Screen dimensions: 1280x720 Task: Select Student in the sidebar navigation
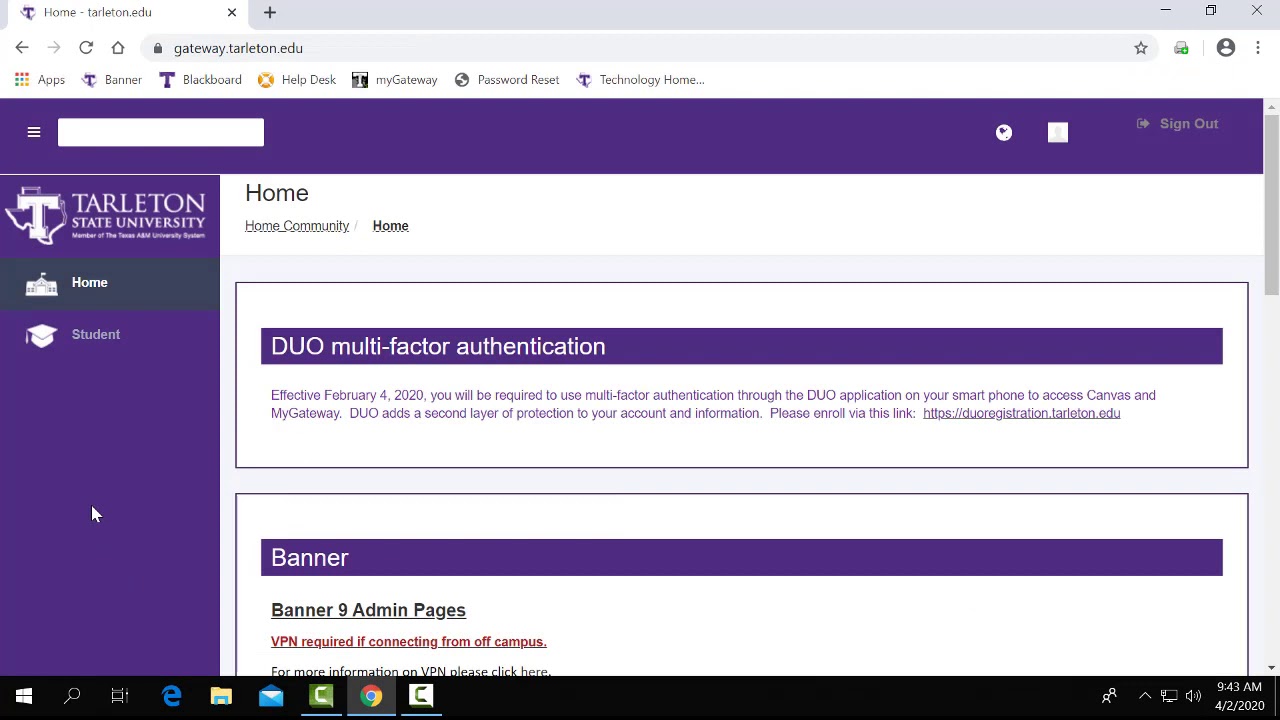[110, 335]
